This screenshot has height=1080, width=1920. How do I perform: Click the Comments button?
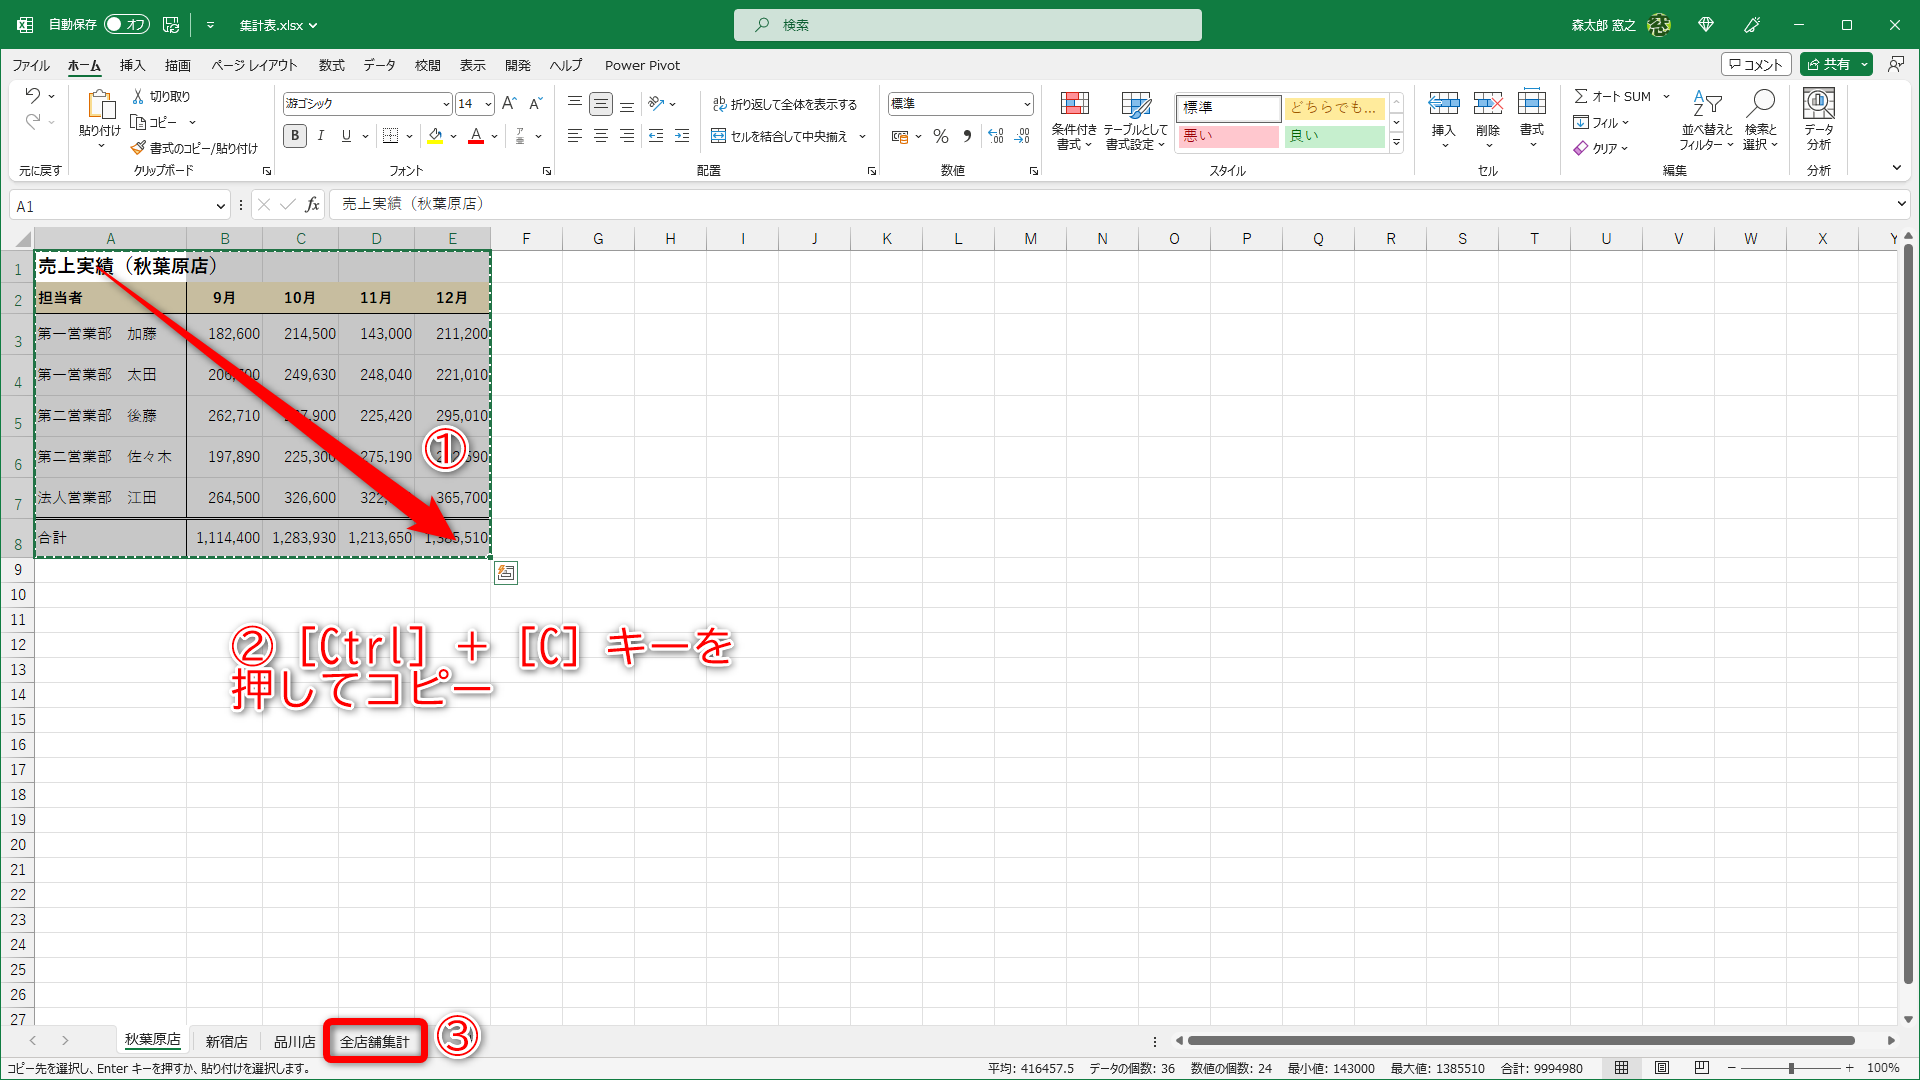[1756, 64]
